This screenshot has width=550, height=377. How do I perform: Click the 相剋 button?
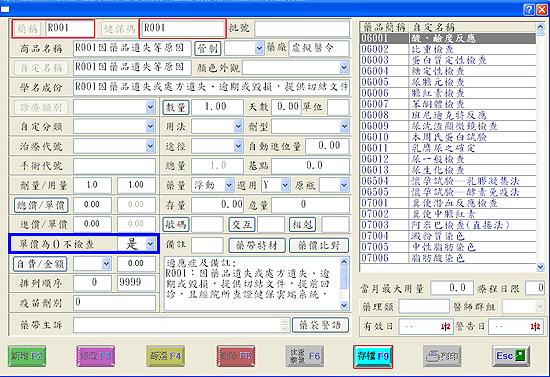click(302, 225)
